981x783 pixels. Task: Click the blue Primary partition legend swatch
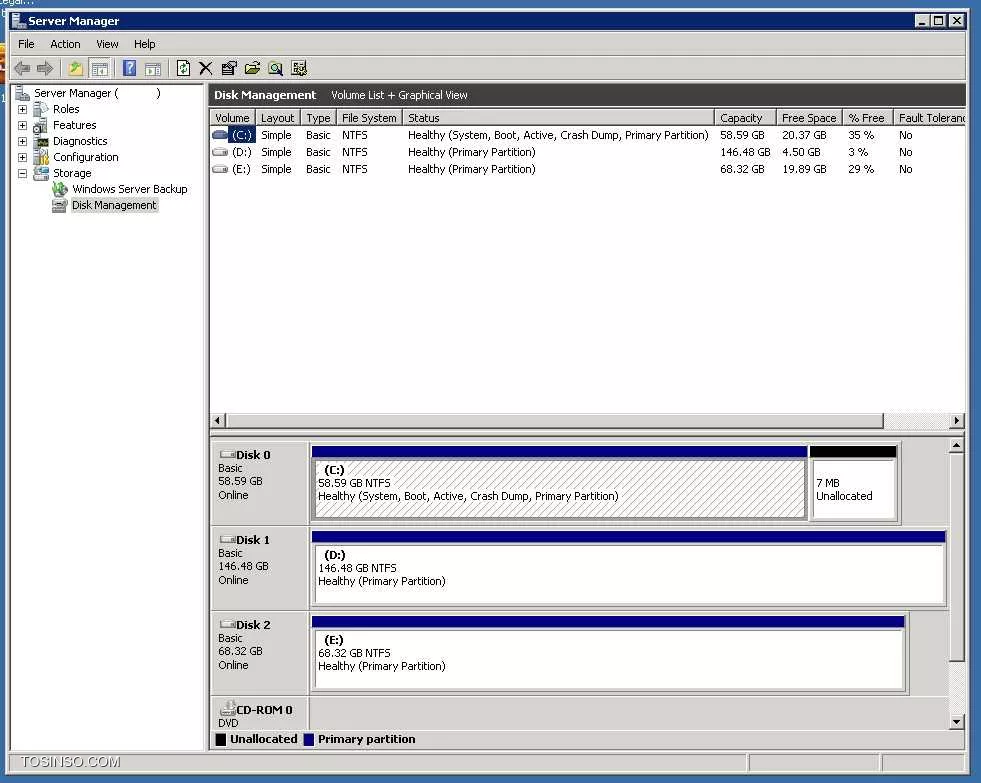click(308, 739)
